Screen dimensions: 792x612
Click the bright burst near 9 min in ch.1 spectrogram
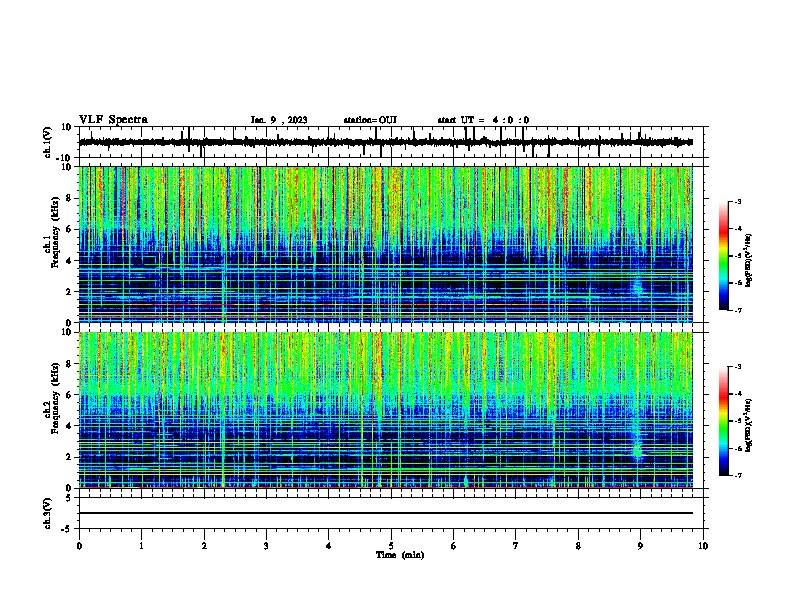(x=637, y=287)
